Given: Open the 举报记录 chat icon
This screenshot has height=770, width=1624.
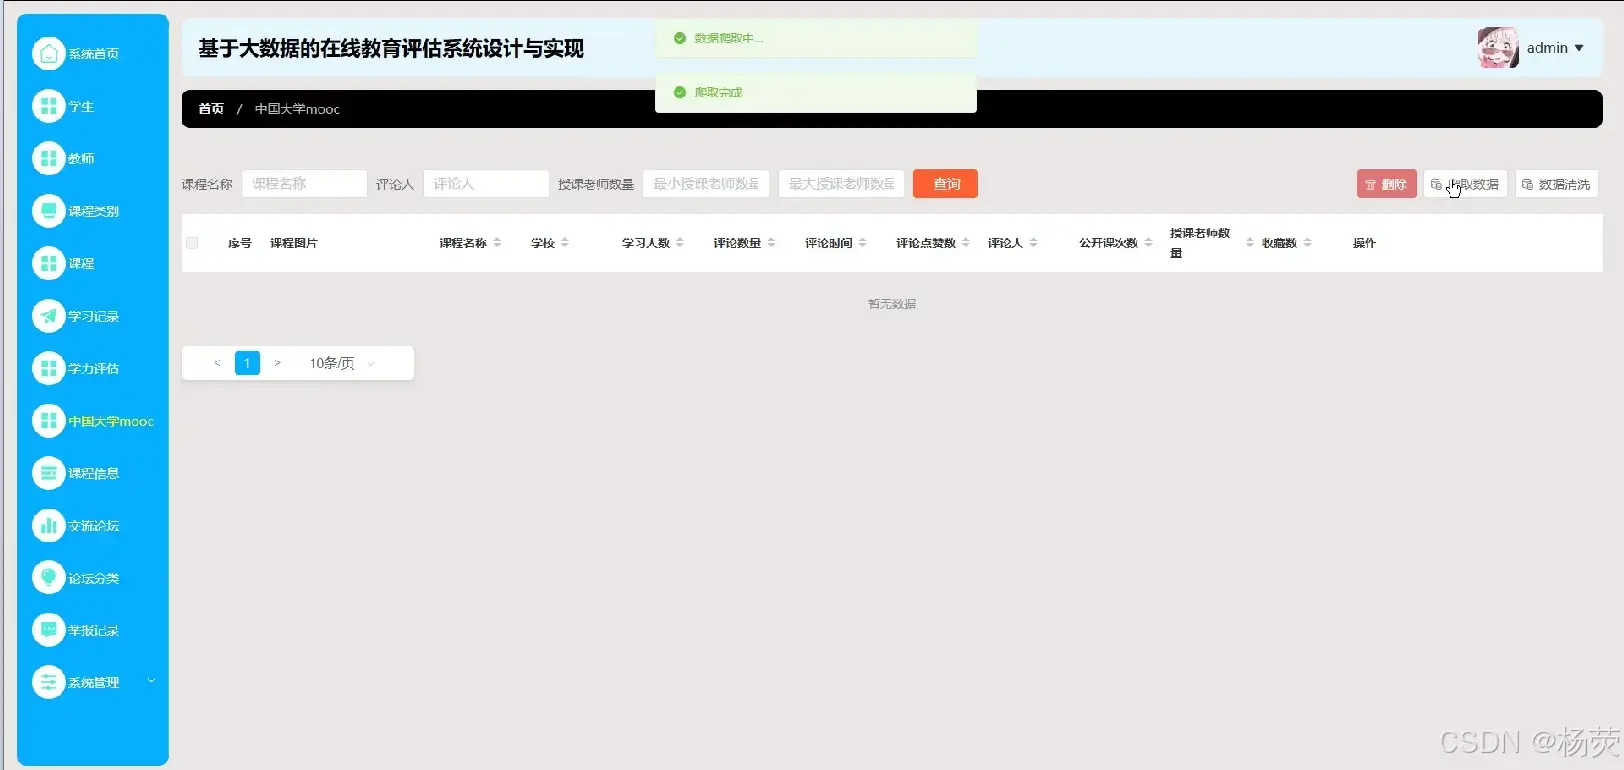Looking at the screenshot, I should [x=48, y=630].
